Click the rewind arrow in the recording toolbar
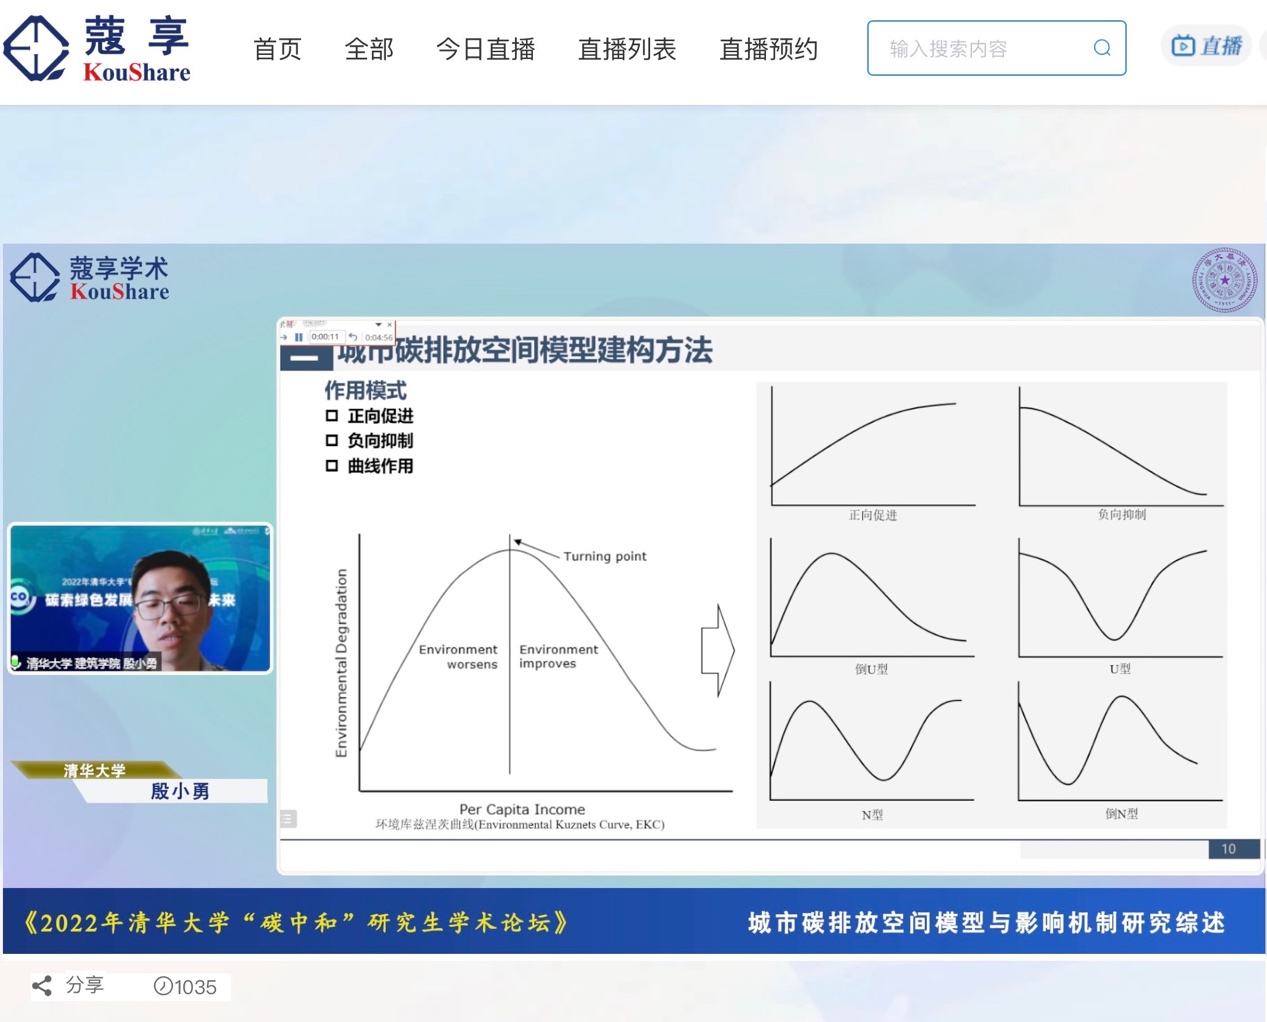 [x=352, y=337]
